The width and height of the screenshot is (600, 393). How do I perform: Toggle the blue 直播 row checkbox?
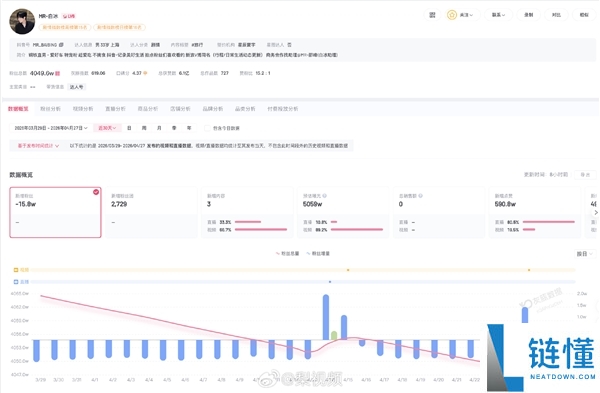(x=16, y=282)
